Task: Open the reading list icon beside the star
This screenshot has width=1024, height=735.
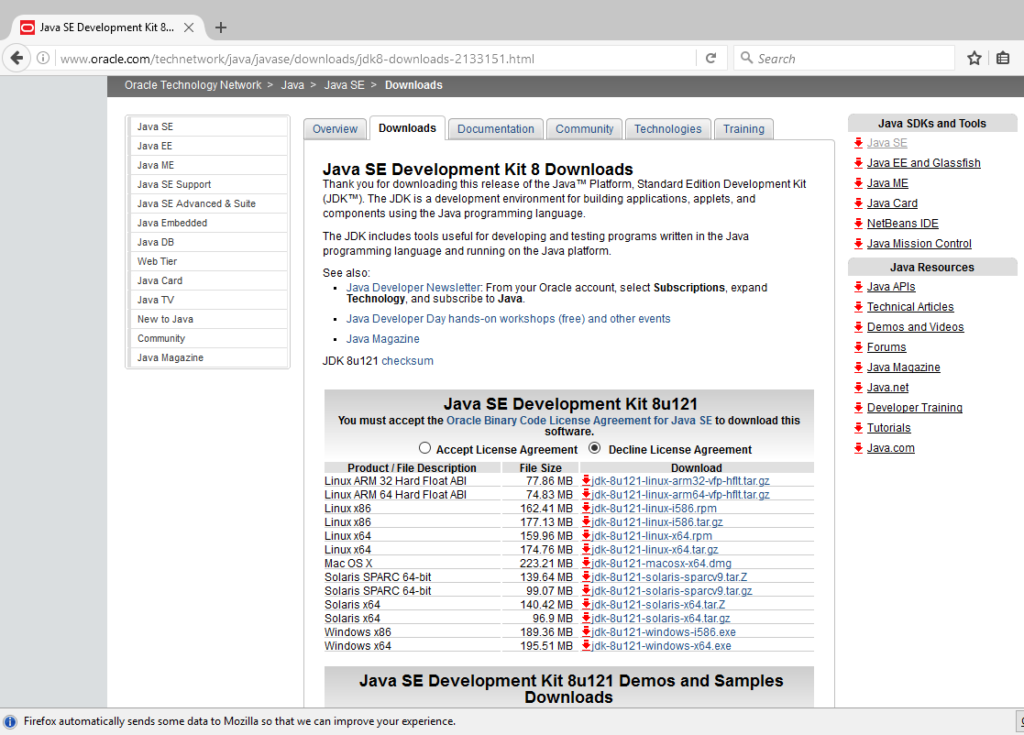Action: (1003, 58)
